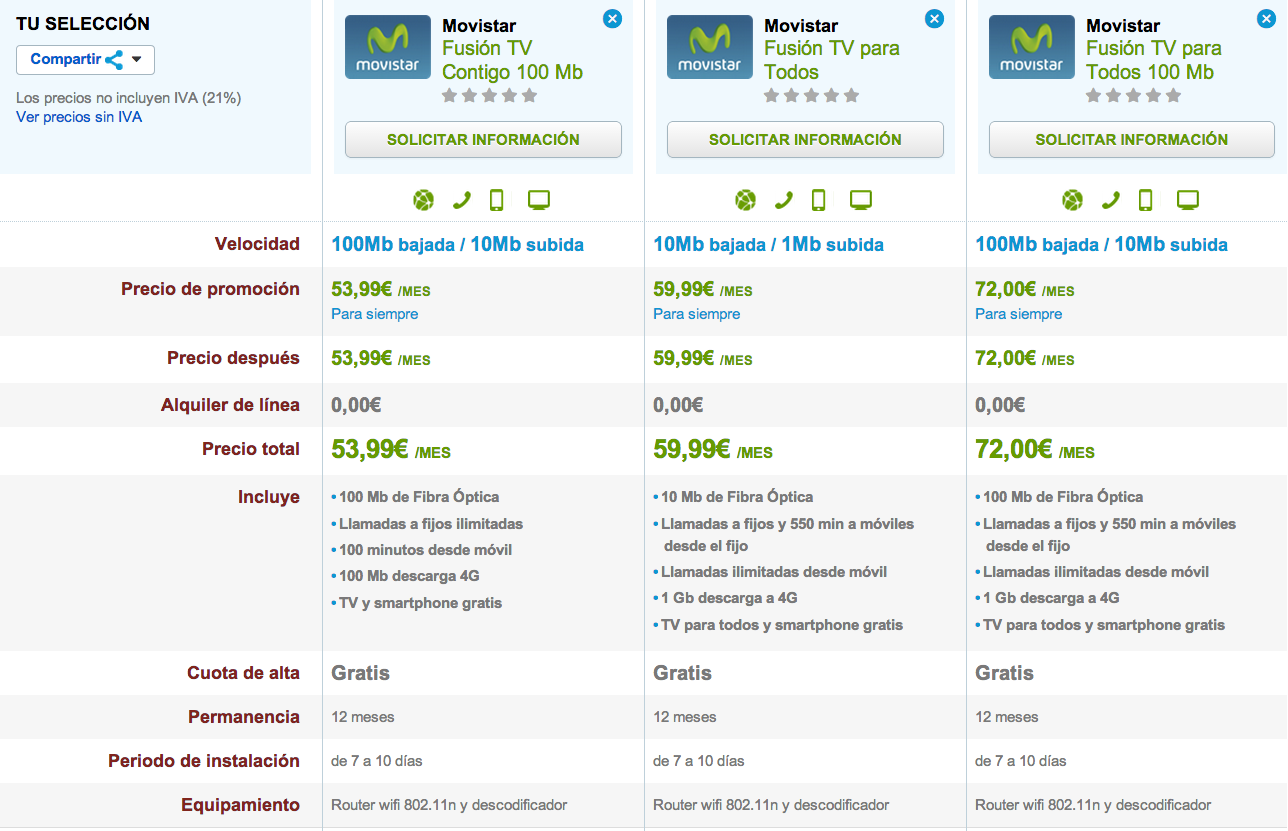Click Movistar logo of Fusión TV para Todos 100 Mb
This screenshot has height=831, width=1288.
point(1032,47)
